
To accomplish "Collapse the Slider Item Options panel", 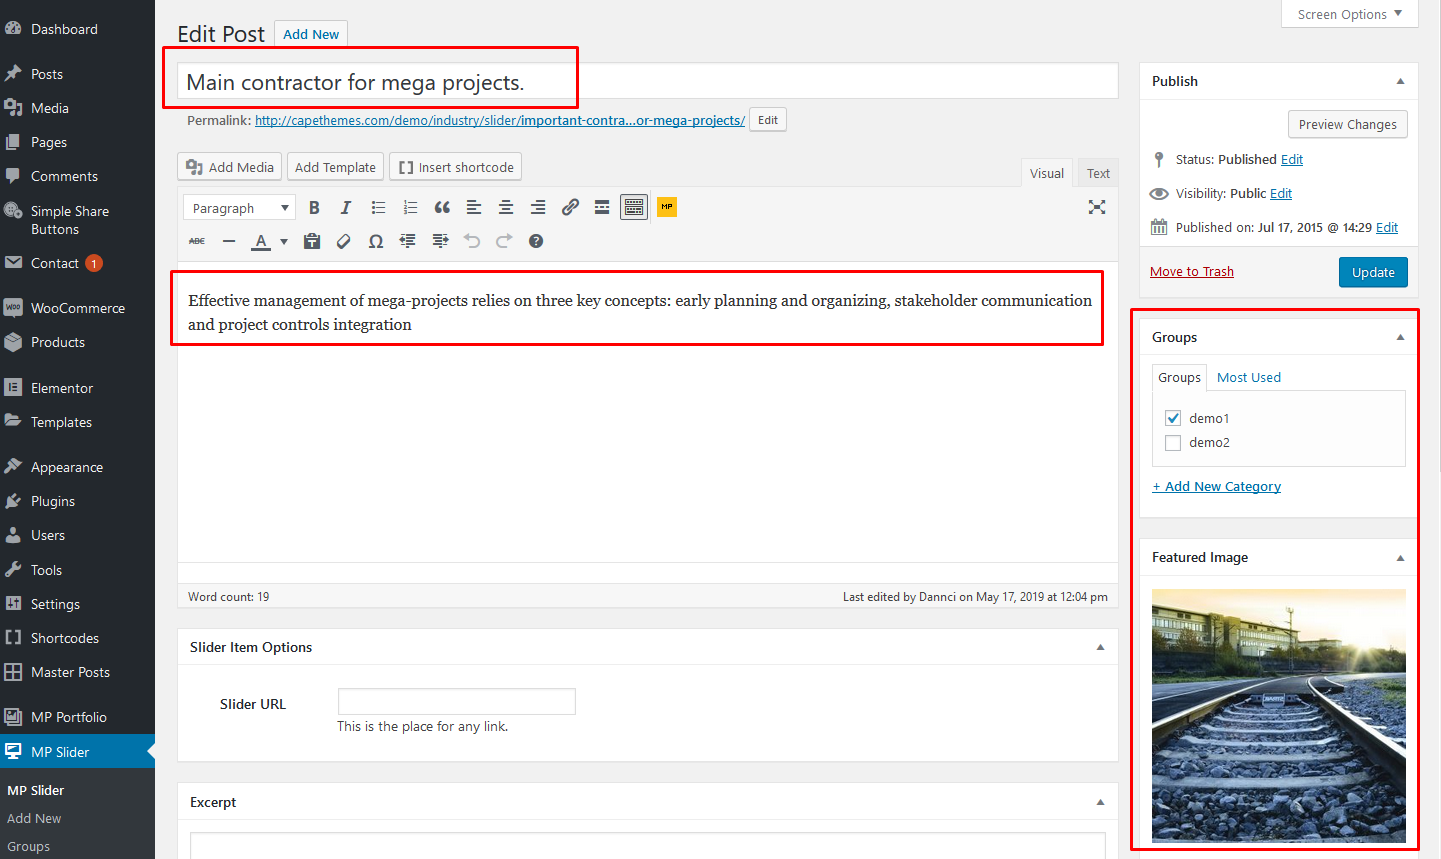I will [1100, 647].
